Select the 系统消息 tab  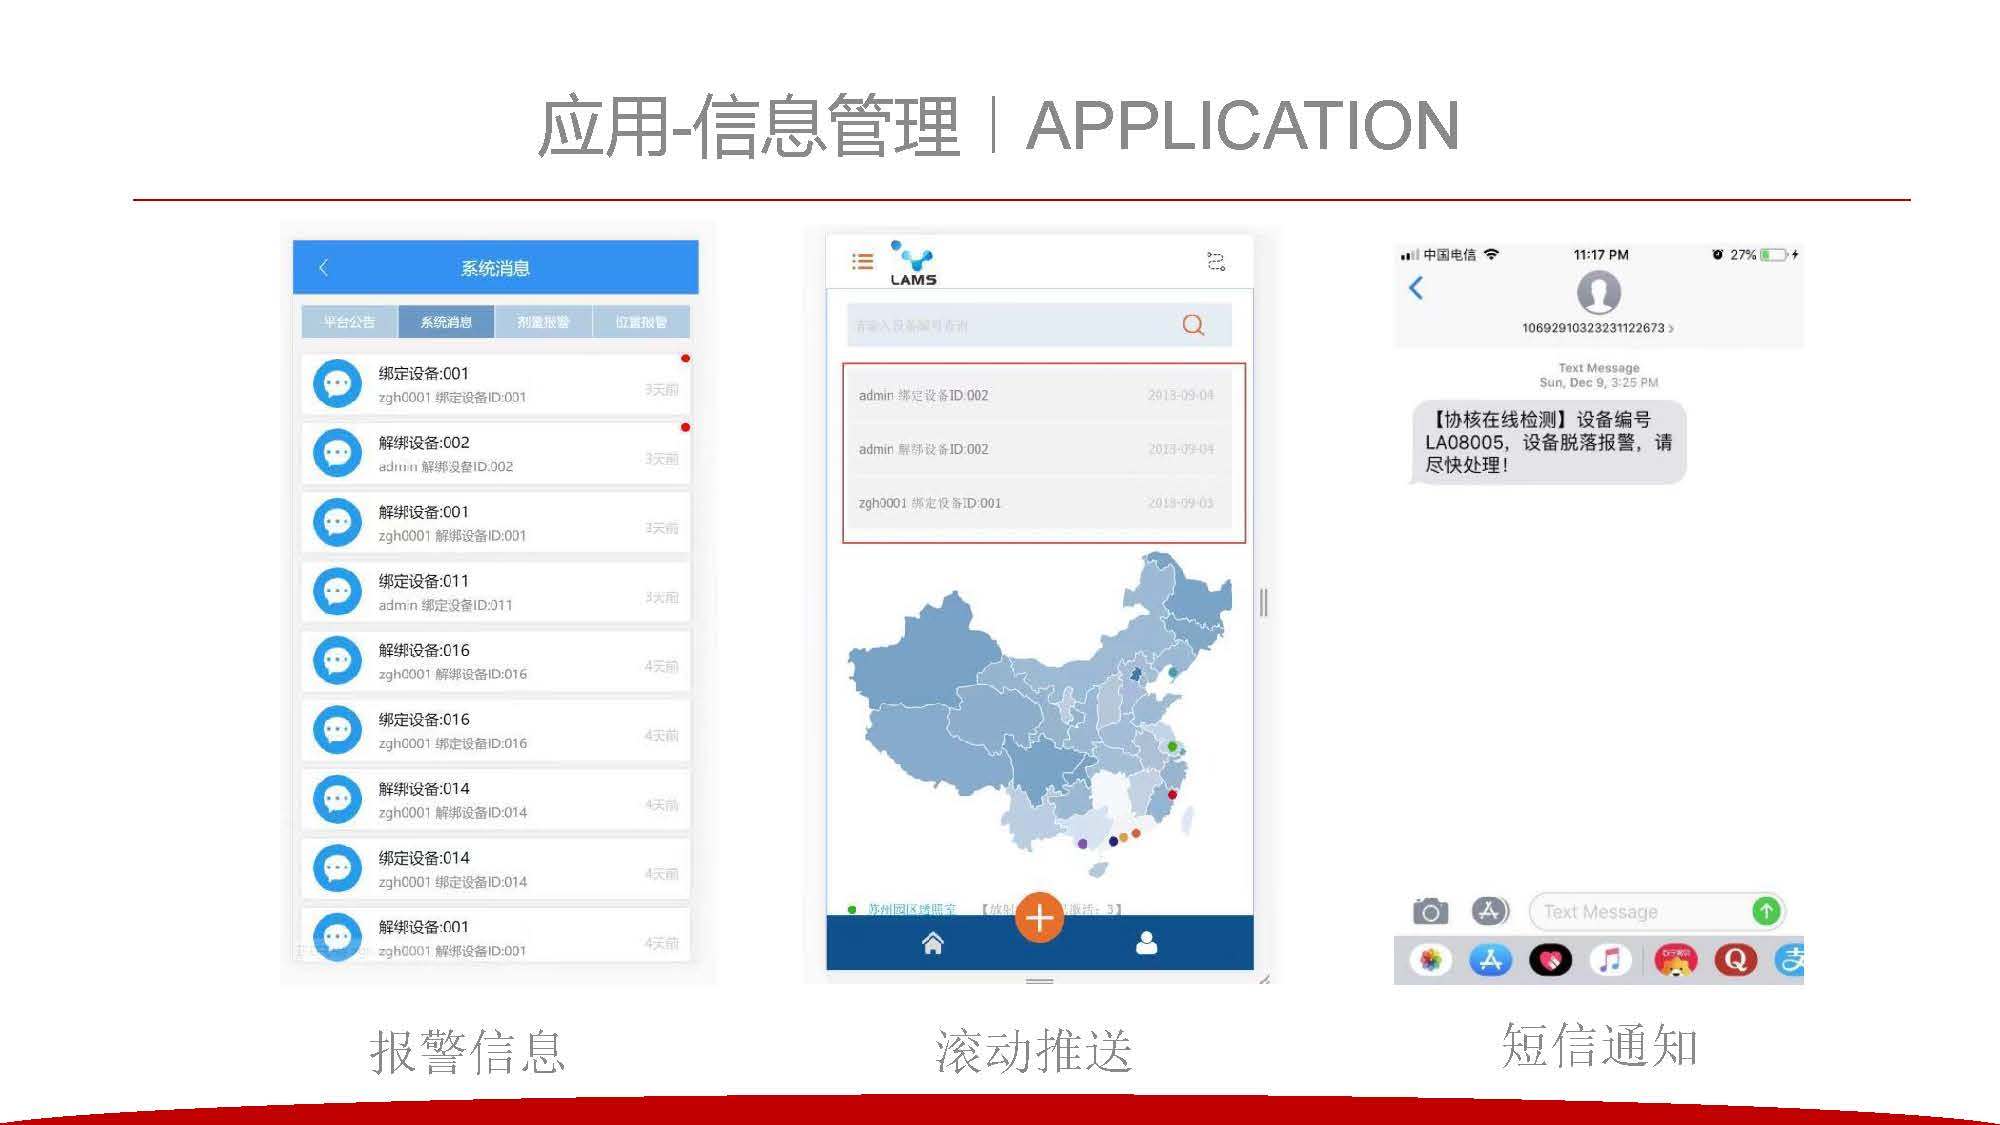pyautogui.click(x=446, y=322)
